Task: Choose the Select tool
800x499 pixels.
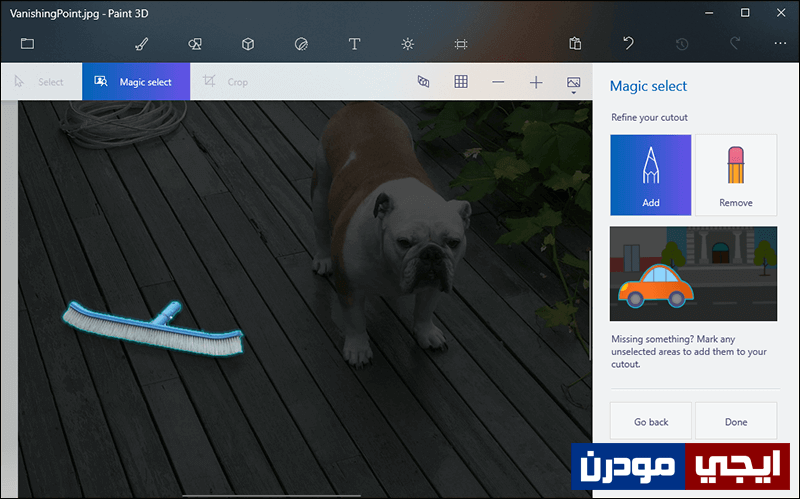Action: (x=39, y=82)
